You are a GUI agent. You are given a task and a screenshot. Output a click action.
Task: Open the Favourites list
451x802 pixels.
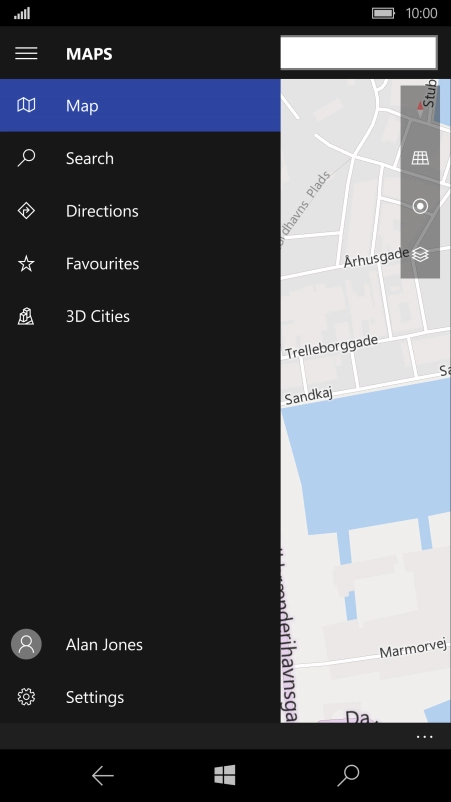pos(140,263)
